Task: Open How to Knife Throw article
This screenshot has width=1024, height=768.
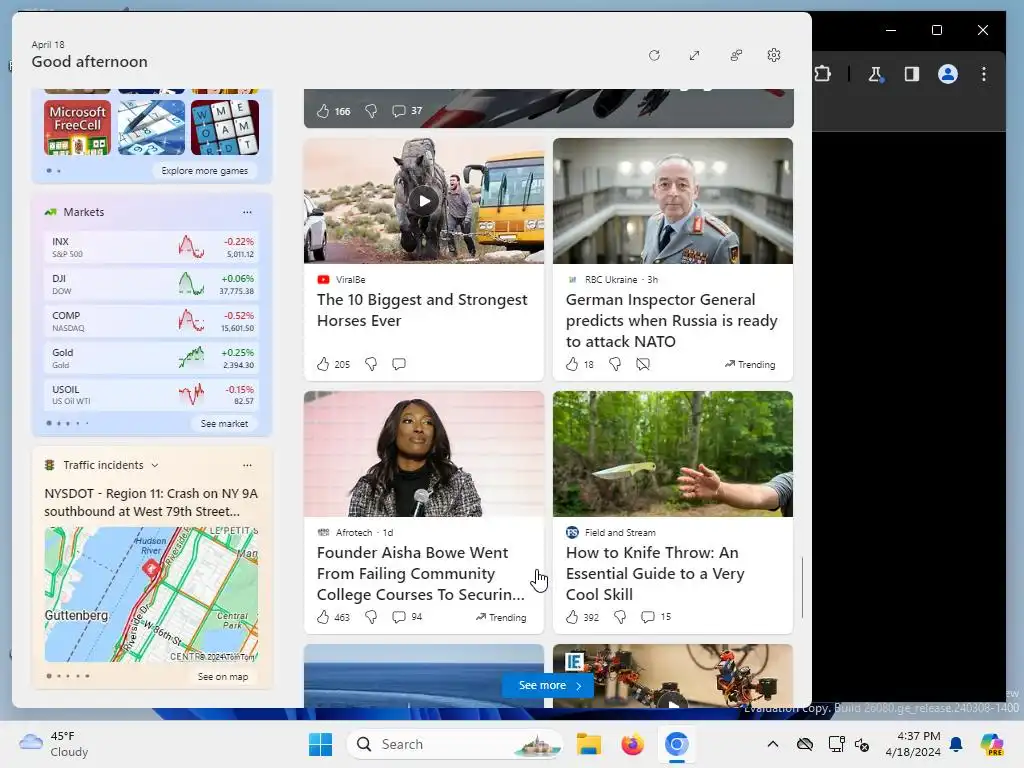Action: [x=655, y=573]
